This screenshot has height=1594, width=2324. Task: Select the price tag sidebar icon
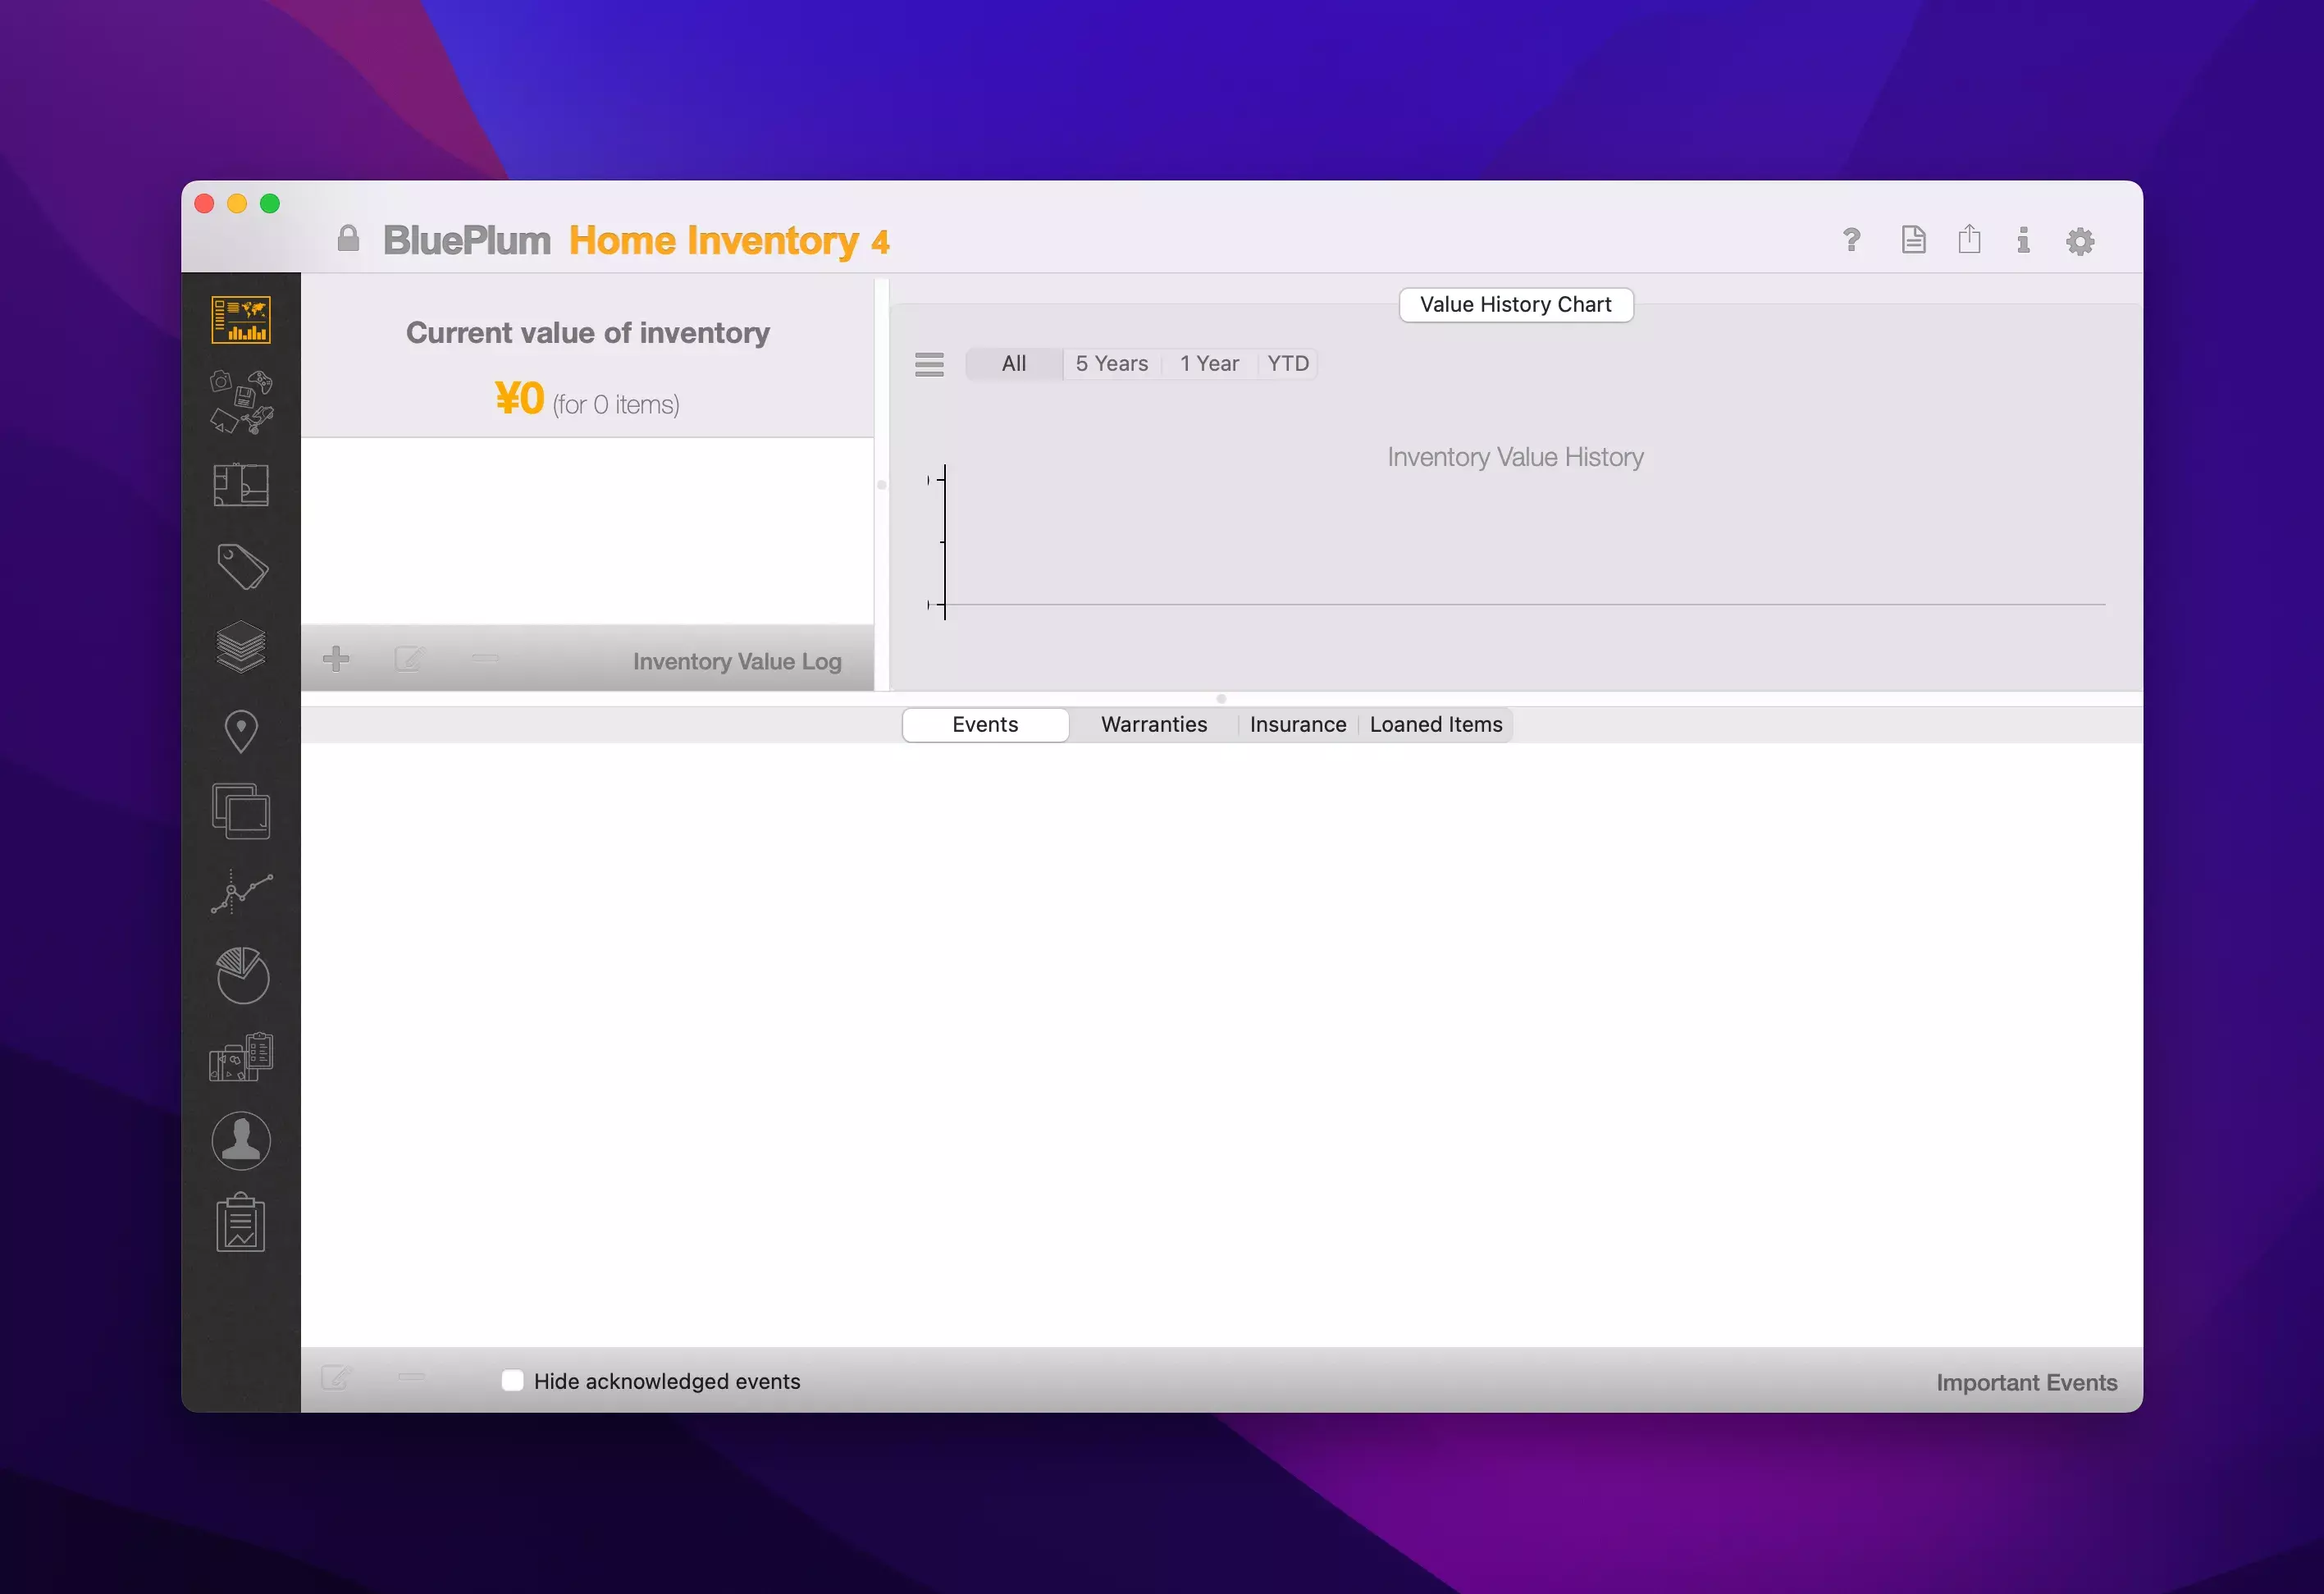coord(242,566)
